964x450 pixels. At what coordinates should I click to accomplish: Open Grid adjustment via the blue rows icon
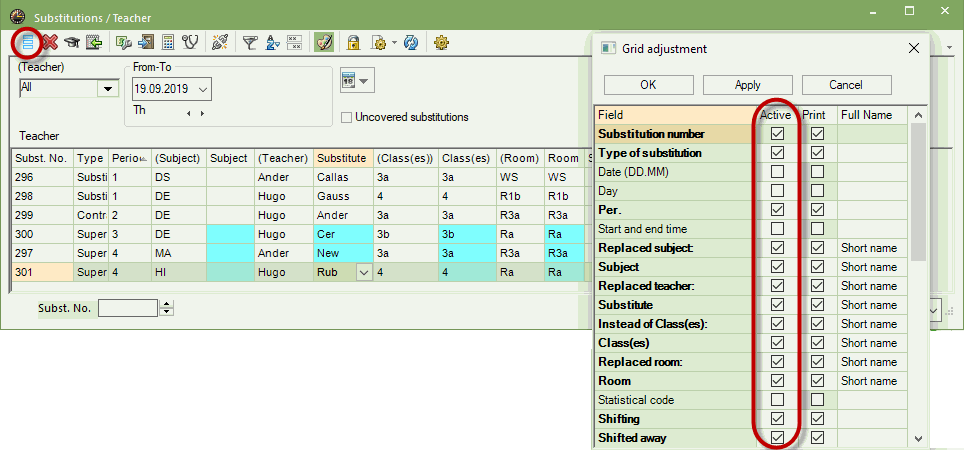click(28, 42)
